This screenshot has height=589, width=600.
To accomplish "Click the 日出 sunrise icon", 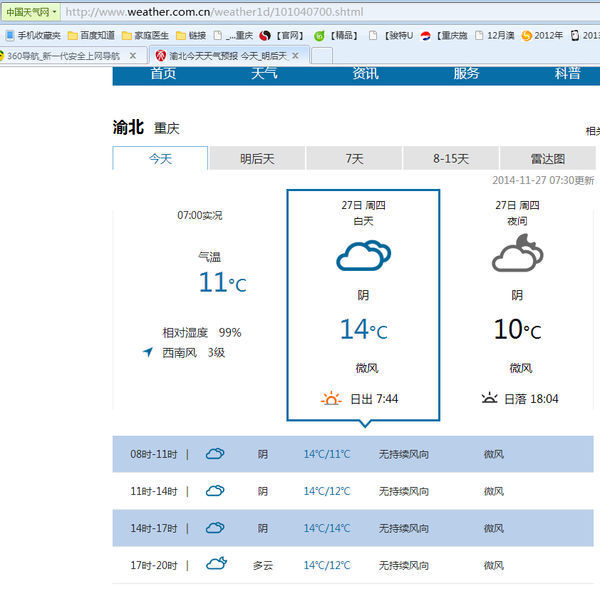I will [x=331, y=398].
